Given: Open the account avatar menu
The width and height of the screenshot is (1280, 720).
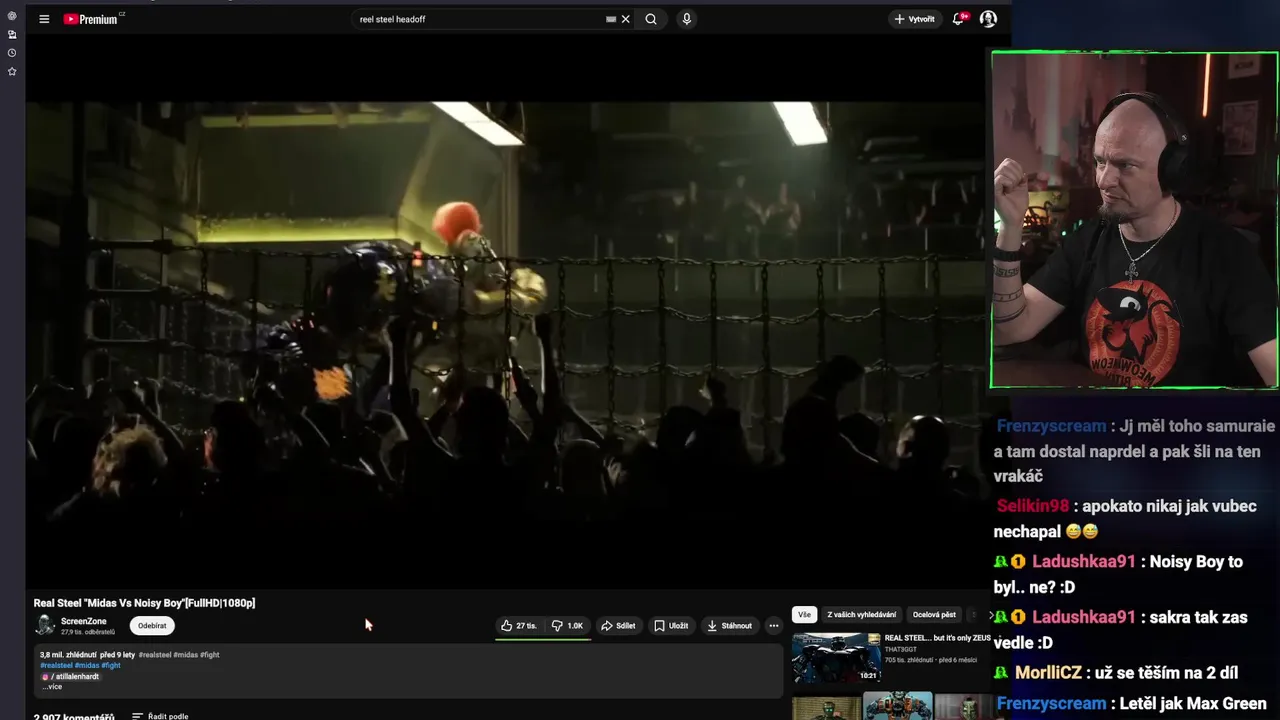Looking at the screenshot, I should pyautogui.click(x=988, y=19).
